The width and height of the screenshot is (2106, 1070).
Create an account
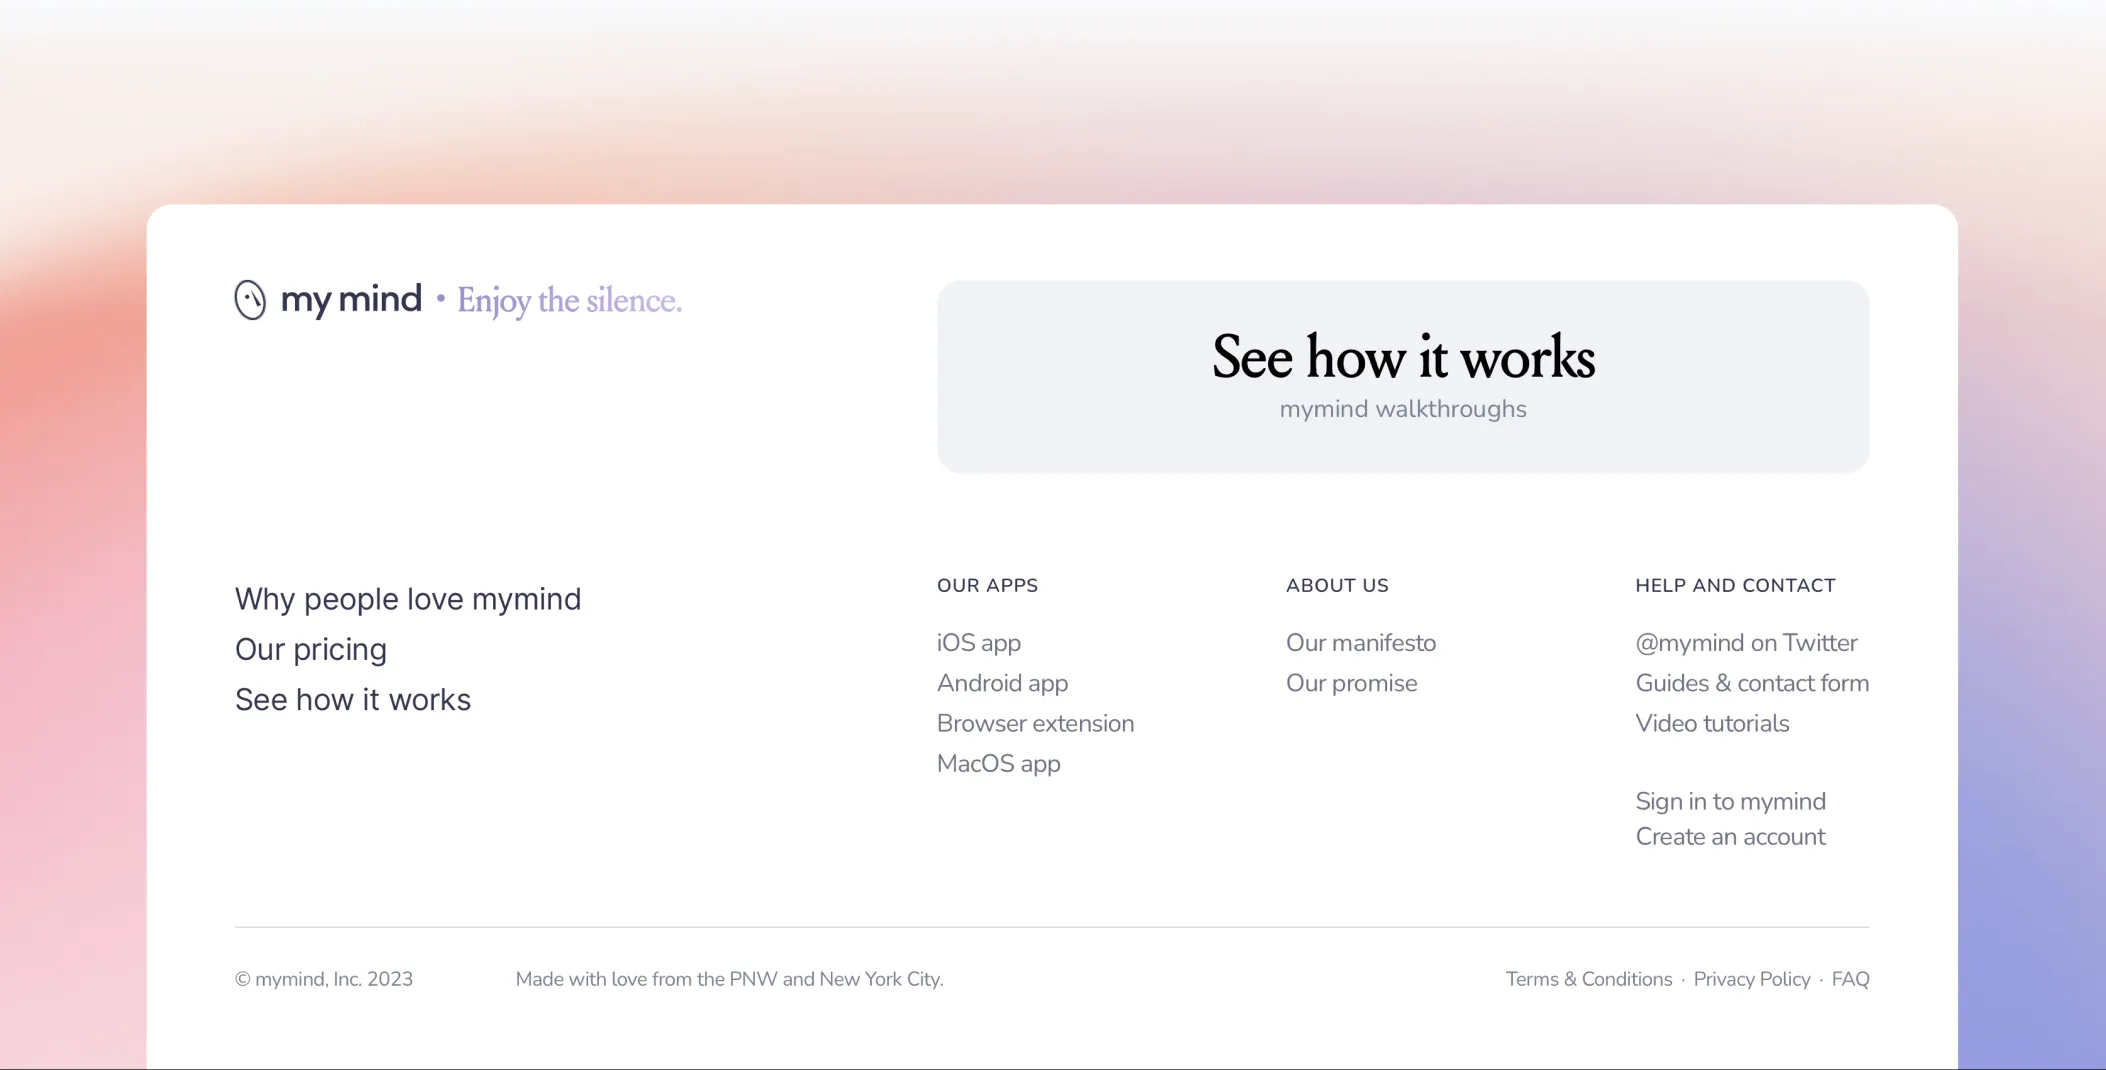[1730, 837]
